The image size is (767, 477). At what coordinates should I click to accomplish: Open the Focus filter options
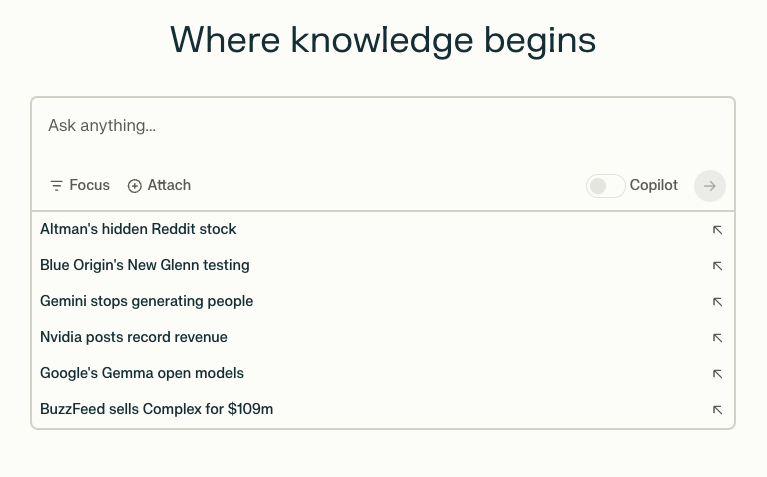pyautogui.click(x=79, y=185)
